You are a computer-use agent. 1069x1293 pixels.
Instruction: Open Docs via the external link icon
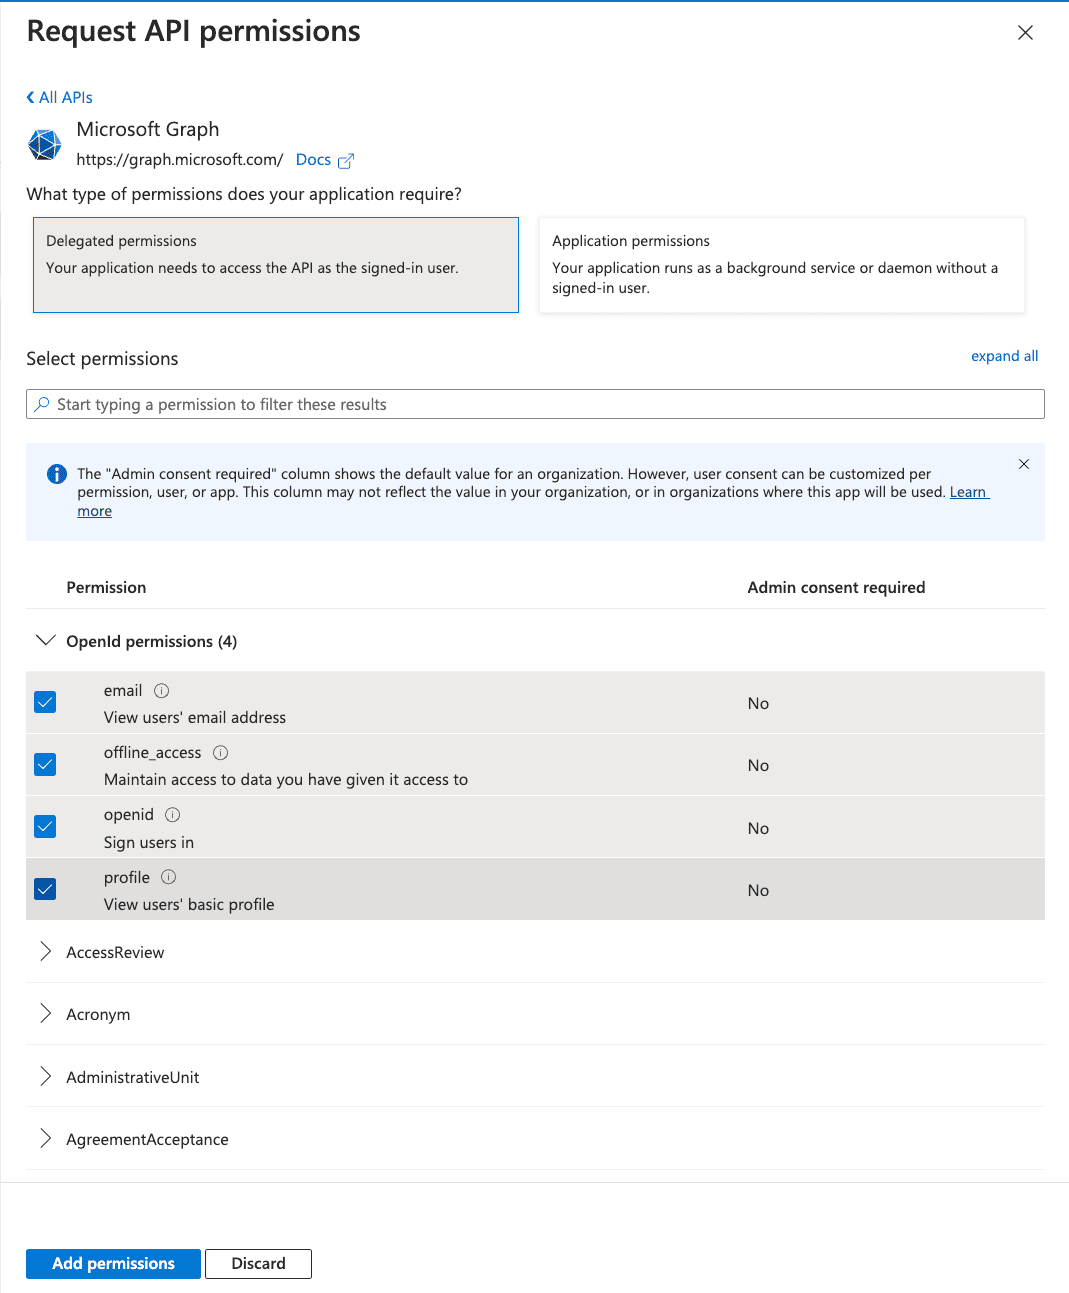click(x=346, y=160)
